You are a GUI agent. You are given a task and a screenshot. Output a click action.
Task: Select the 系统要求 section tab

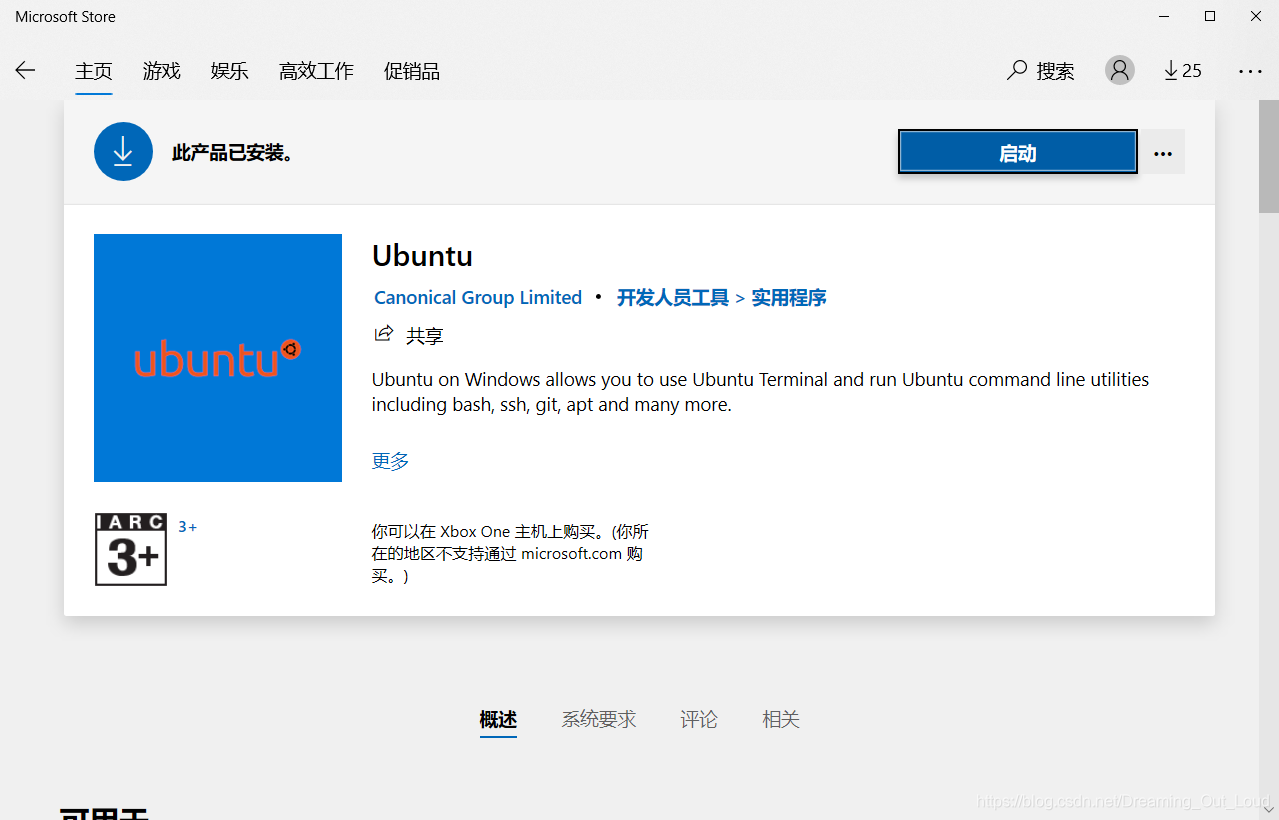[x=599, y=719]
